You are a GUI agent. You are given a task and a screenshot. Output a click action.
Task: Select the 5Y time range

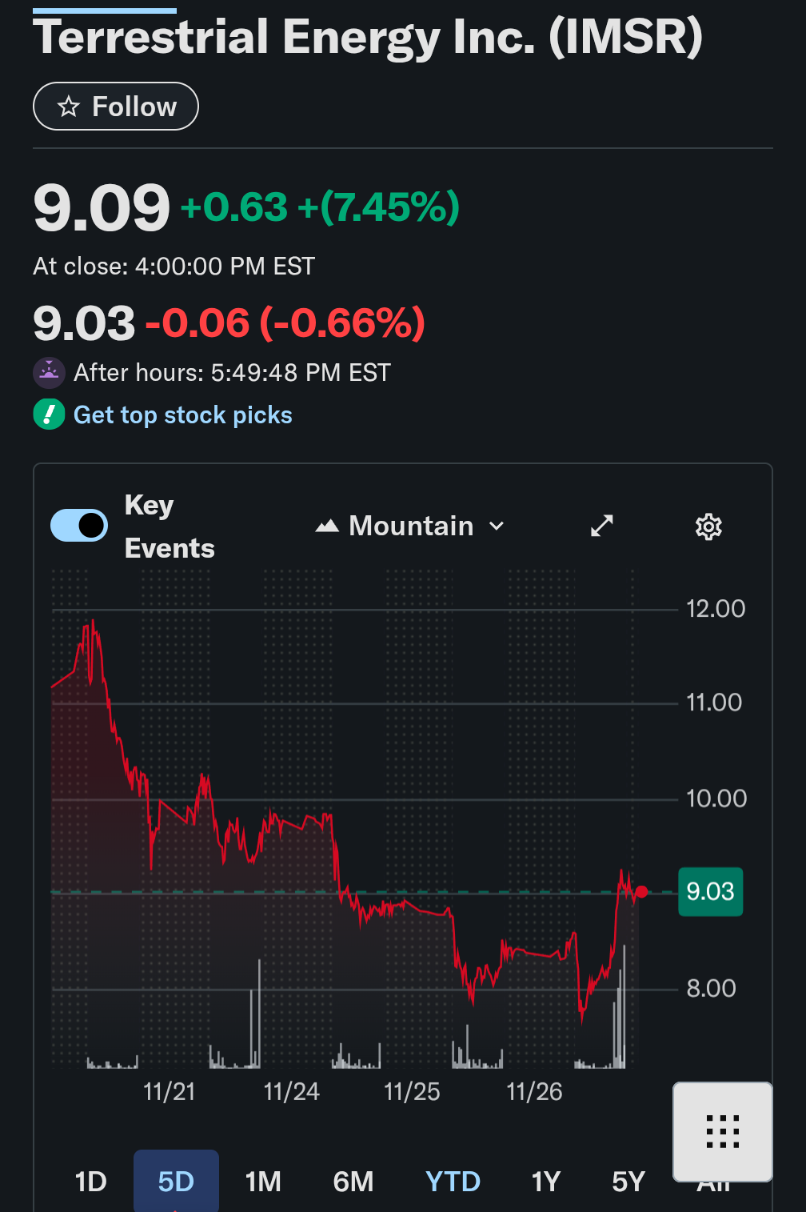(x=628, y=1182)
